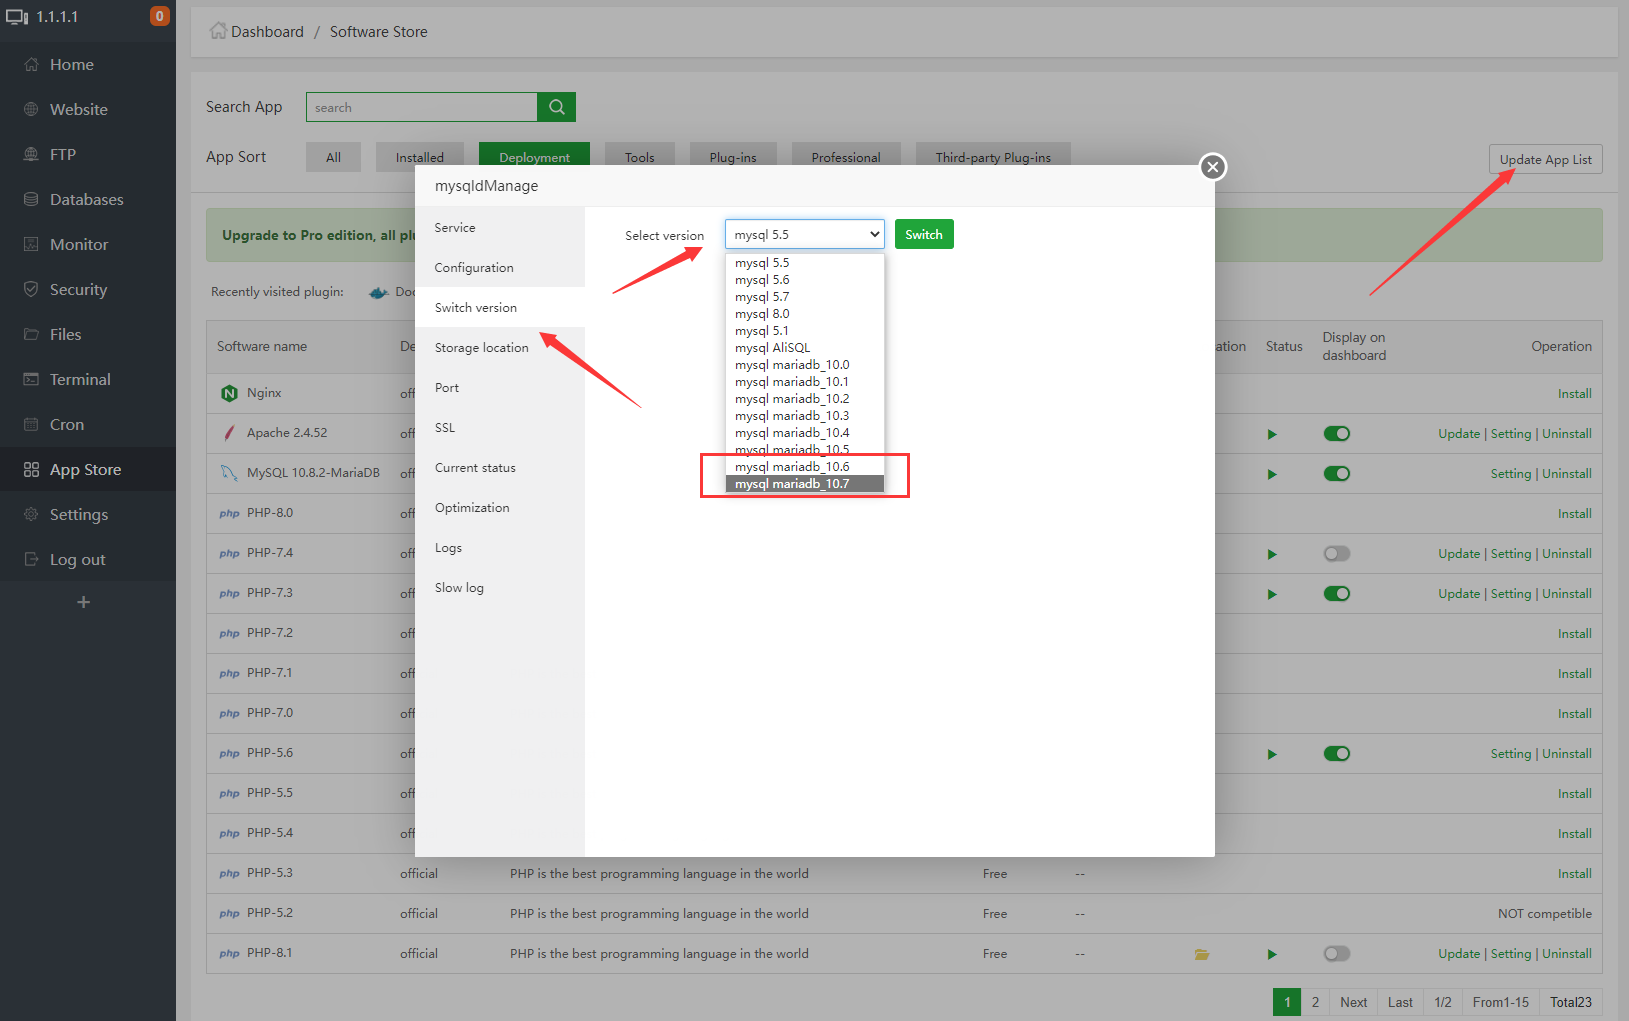
Task: Select mysql mariadb_10.3 option
Action: point(805,416)
